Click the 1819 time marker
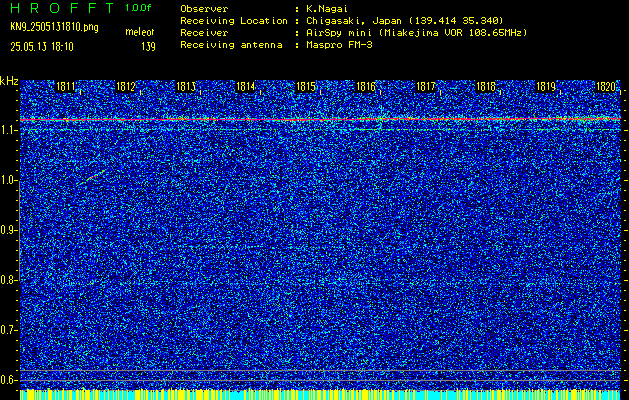 pyautogui.click(x=546, y=87)
